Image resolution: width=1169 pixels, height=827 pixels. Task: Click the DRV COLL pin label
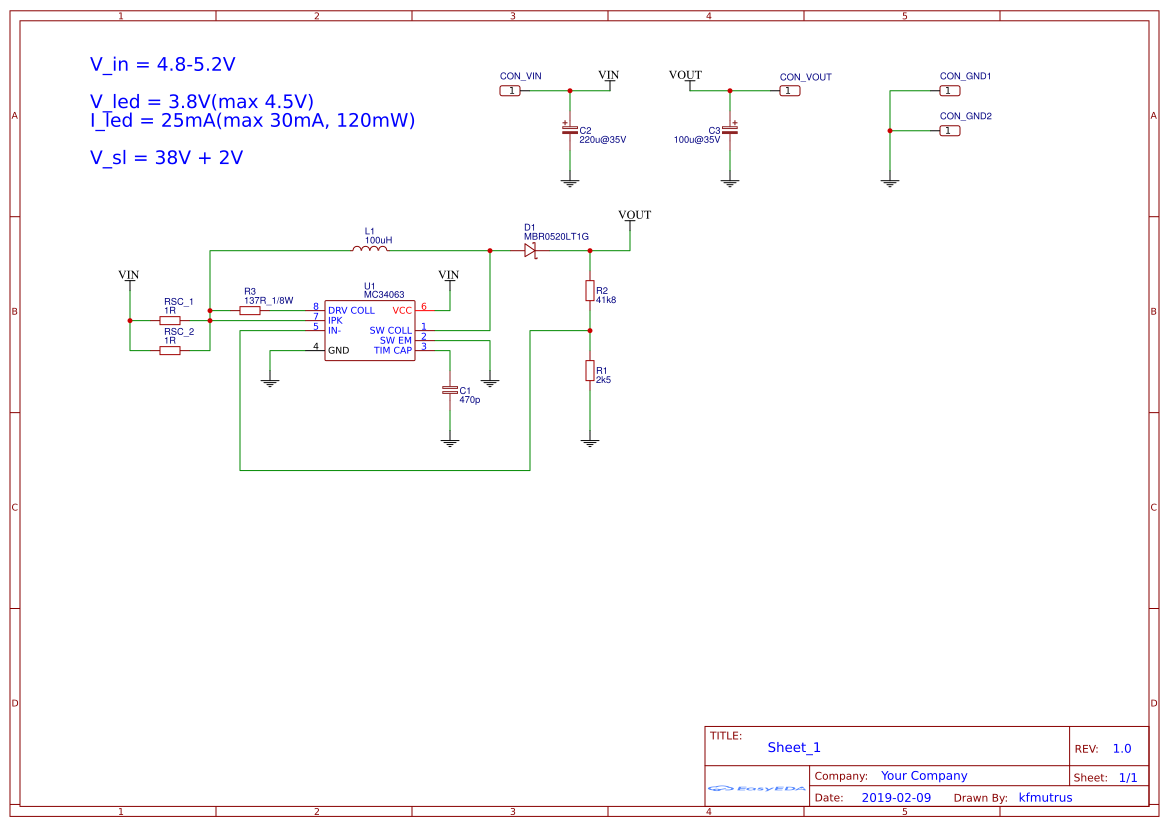351,311
